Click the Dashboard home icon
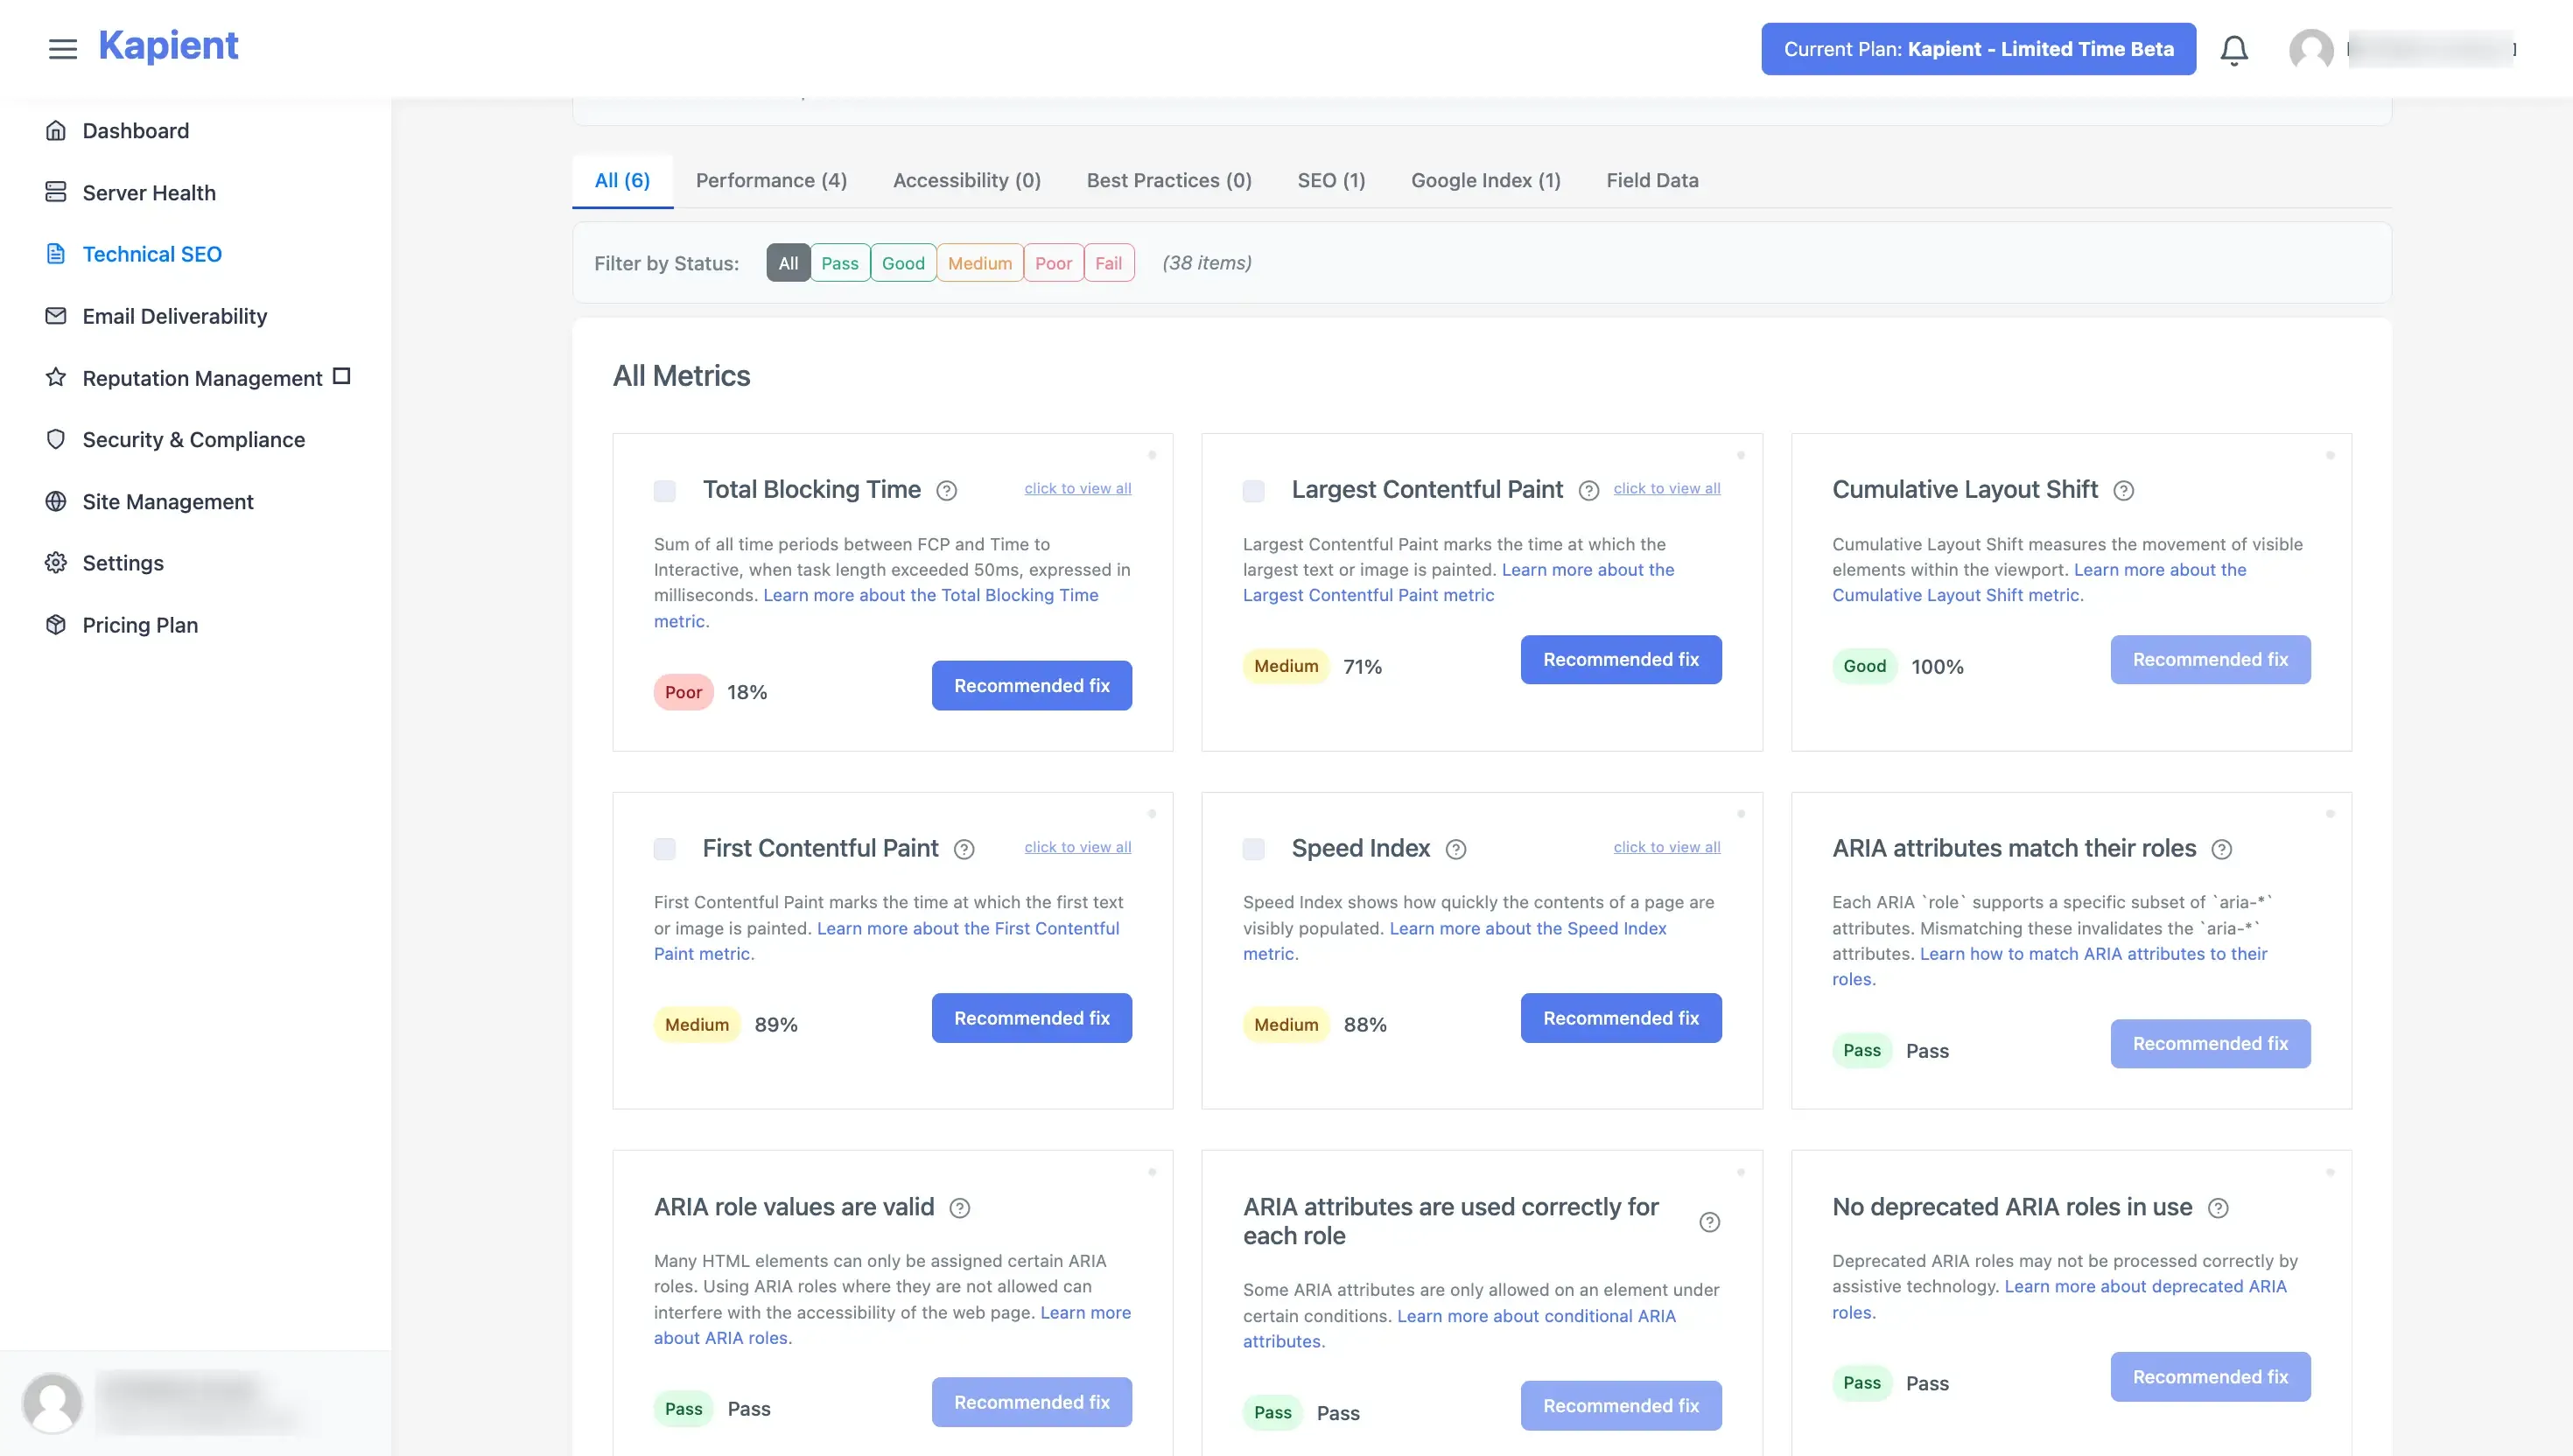Screen dimensions: 2573x1456 (x=56, y=130)
